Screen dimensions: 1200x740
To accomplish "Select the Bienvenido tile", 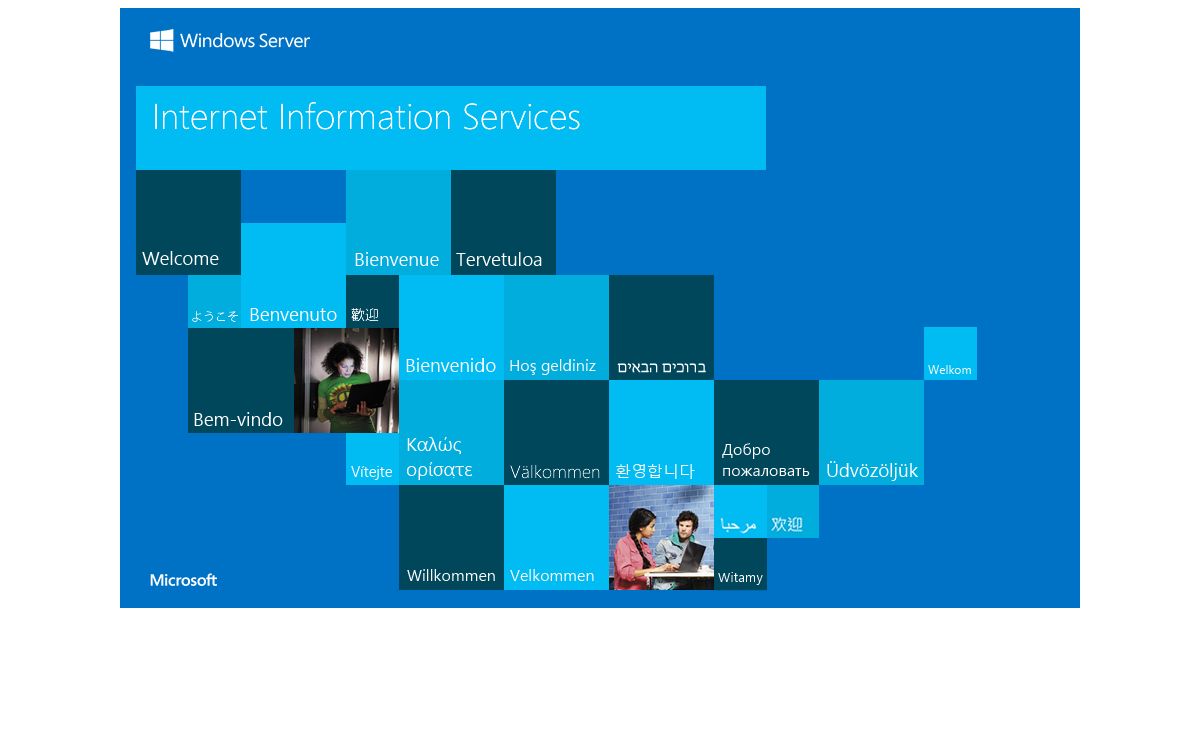I will click(451, 327).
